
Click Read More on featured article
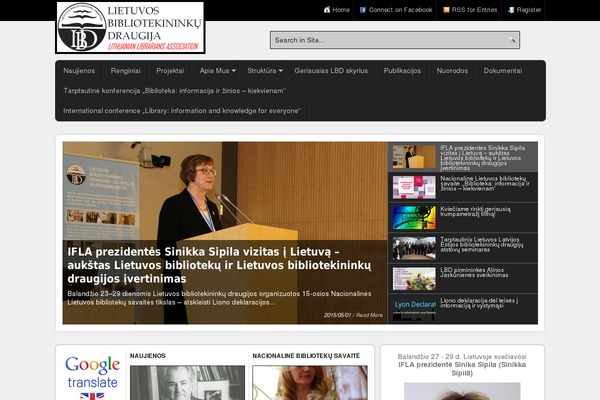pyautogui.click(x=369, y=315)
